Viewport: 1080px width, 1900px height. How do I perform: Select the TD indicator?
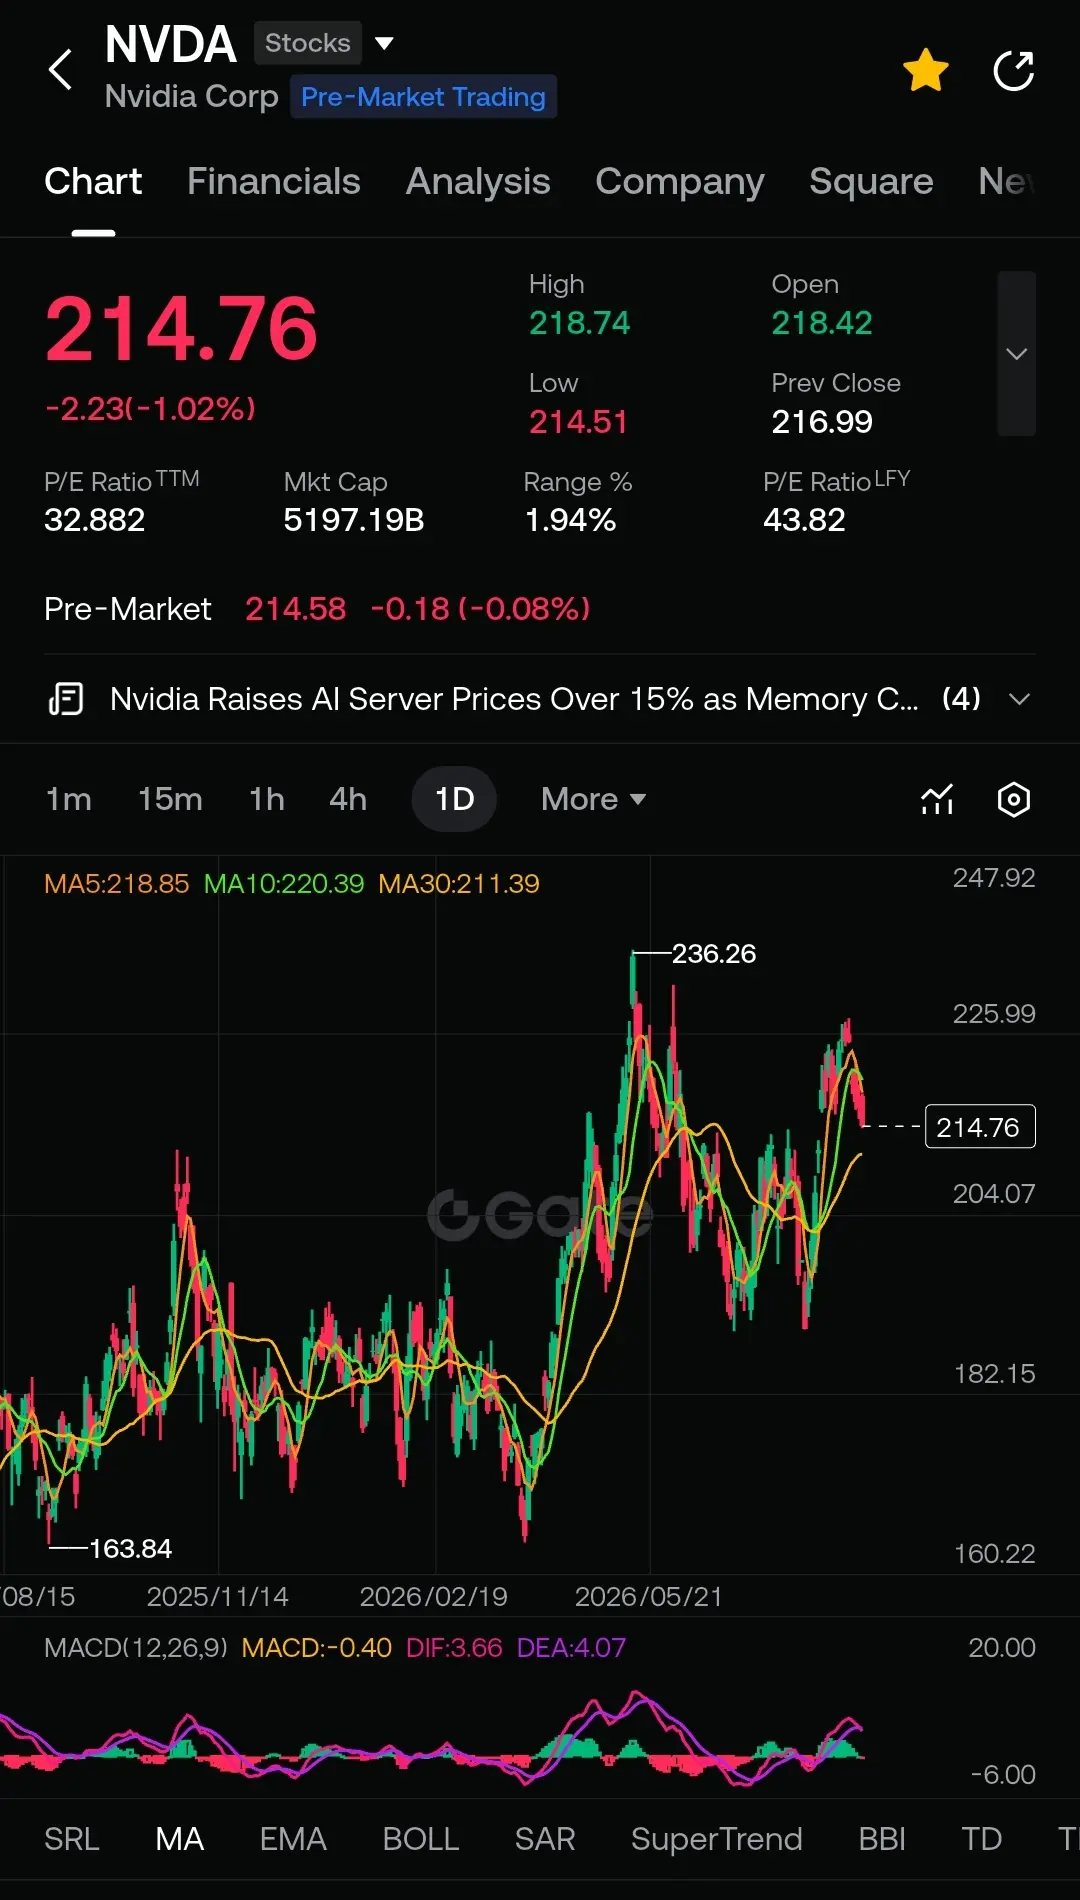982,1839
